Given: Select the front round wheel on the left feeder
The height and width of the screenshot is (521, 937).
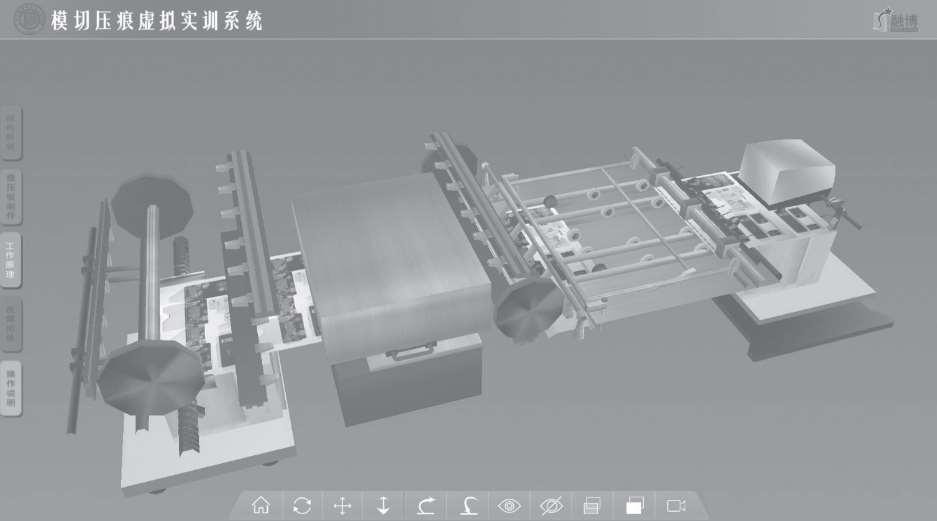Looking at the screenshot, I should pos(151,378).
